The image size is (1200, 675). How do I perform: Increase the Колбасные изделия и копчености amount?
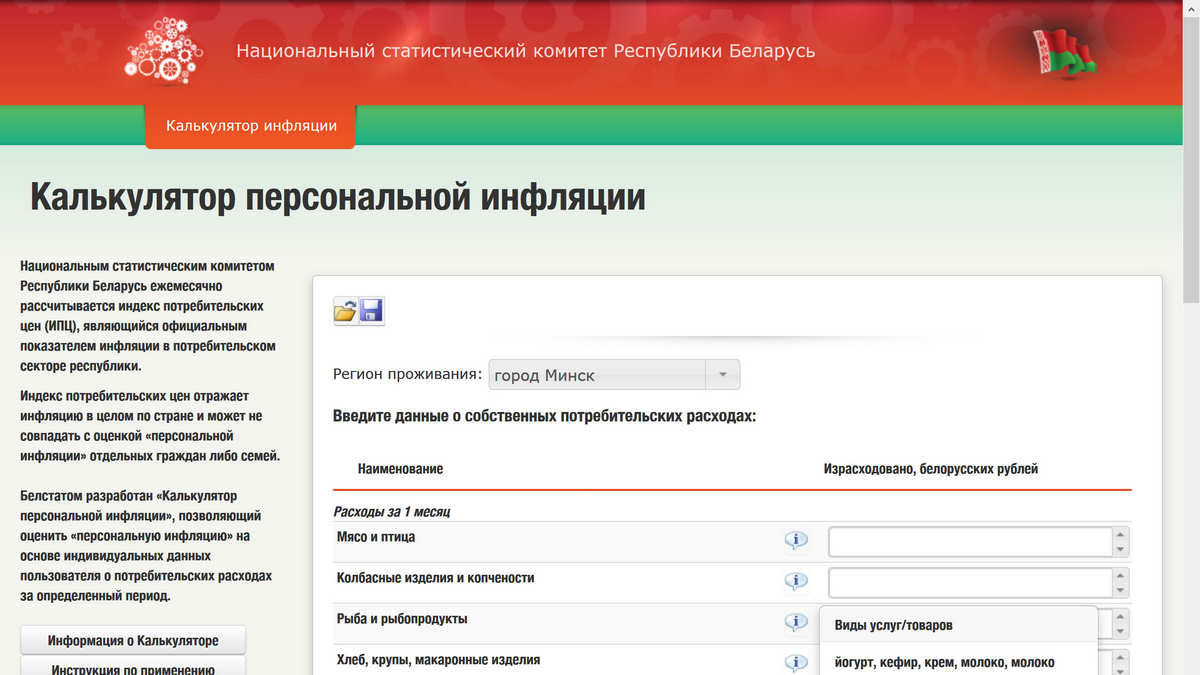1121,575
